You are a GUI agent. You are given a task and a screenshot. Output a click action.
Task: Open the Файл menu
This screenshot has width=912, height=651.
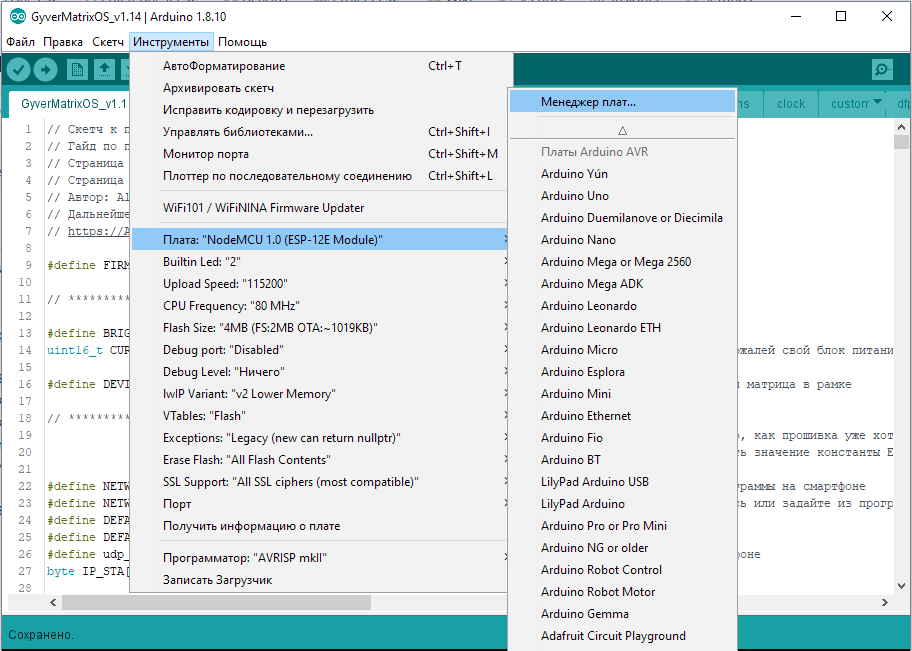[20, 42]
